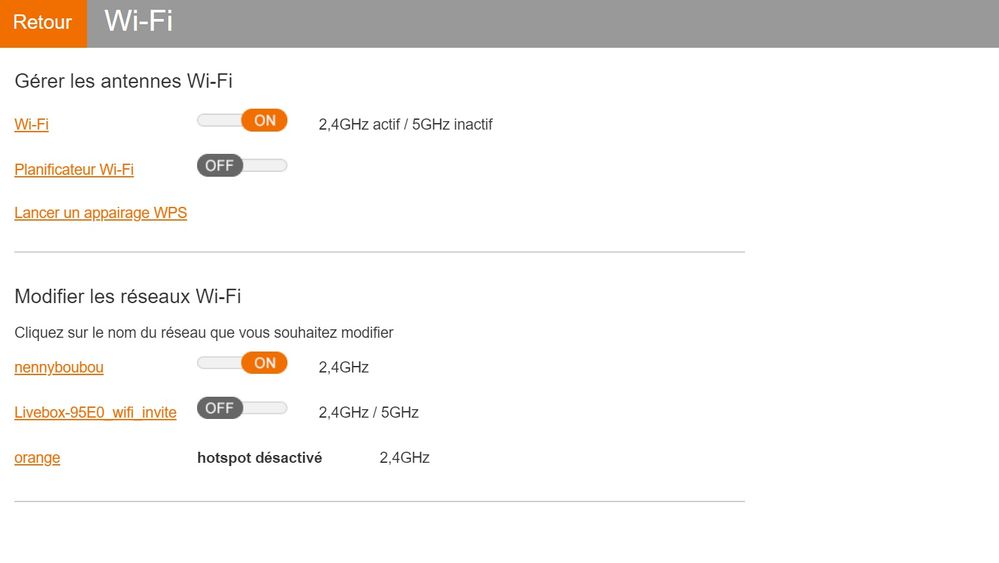Click the 2,4GHz band label beside nennyboubou
This screenshot has width=999, height=563.
(x=343, y=368)
